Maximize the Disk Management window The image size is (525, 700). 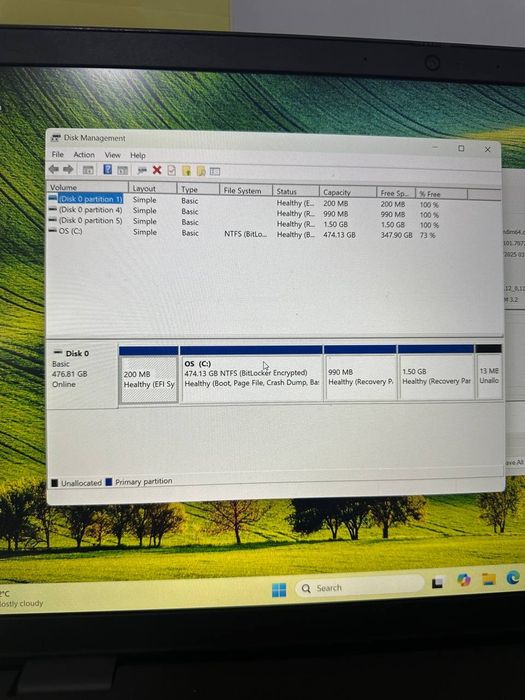pos(461,148)
